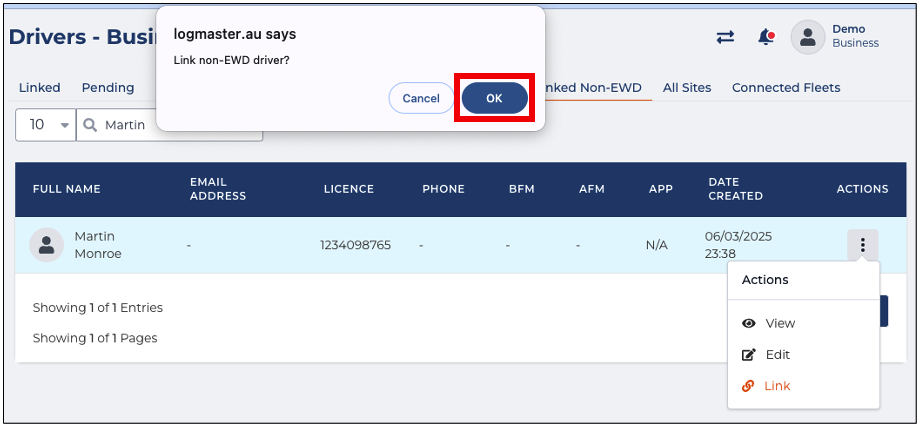Click the PHONE column header
The height and width of the screenshot is (427, 919).
pos(444,189)
